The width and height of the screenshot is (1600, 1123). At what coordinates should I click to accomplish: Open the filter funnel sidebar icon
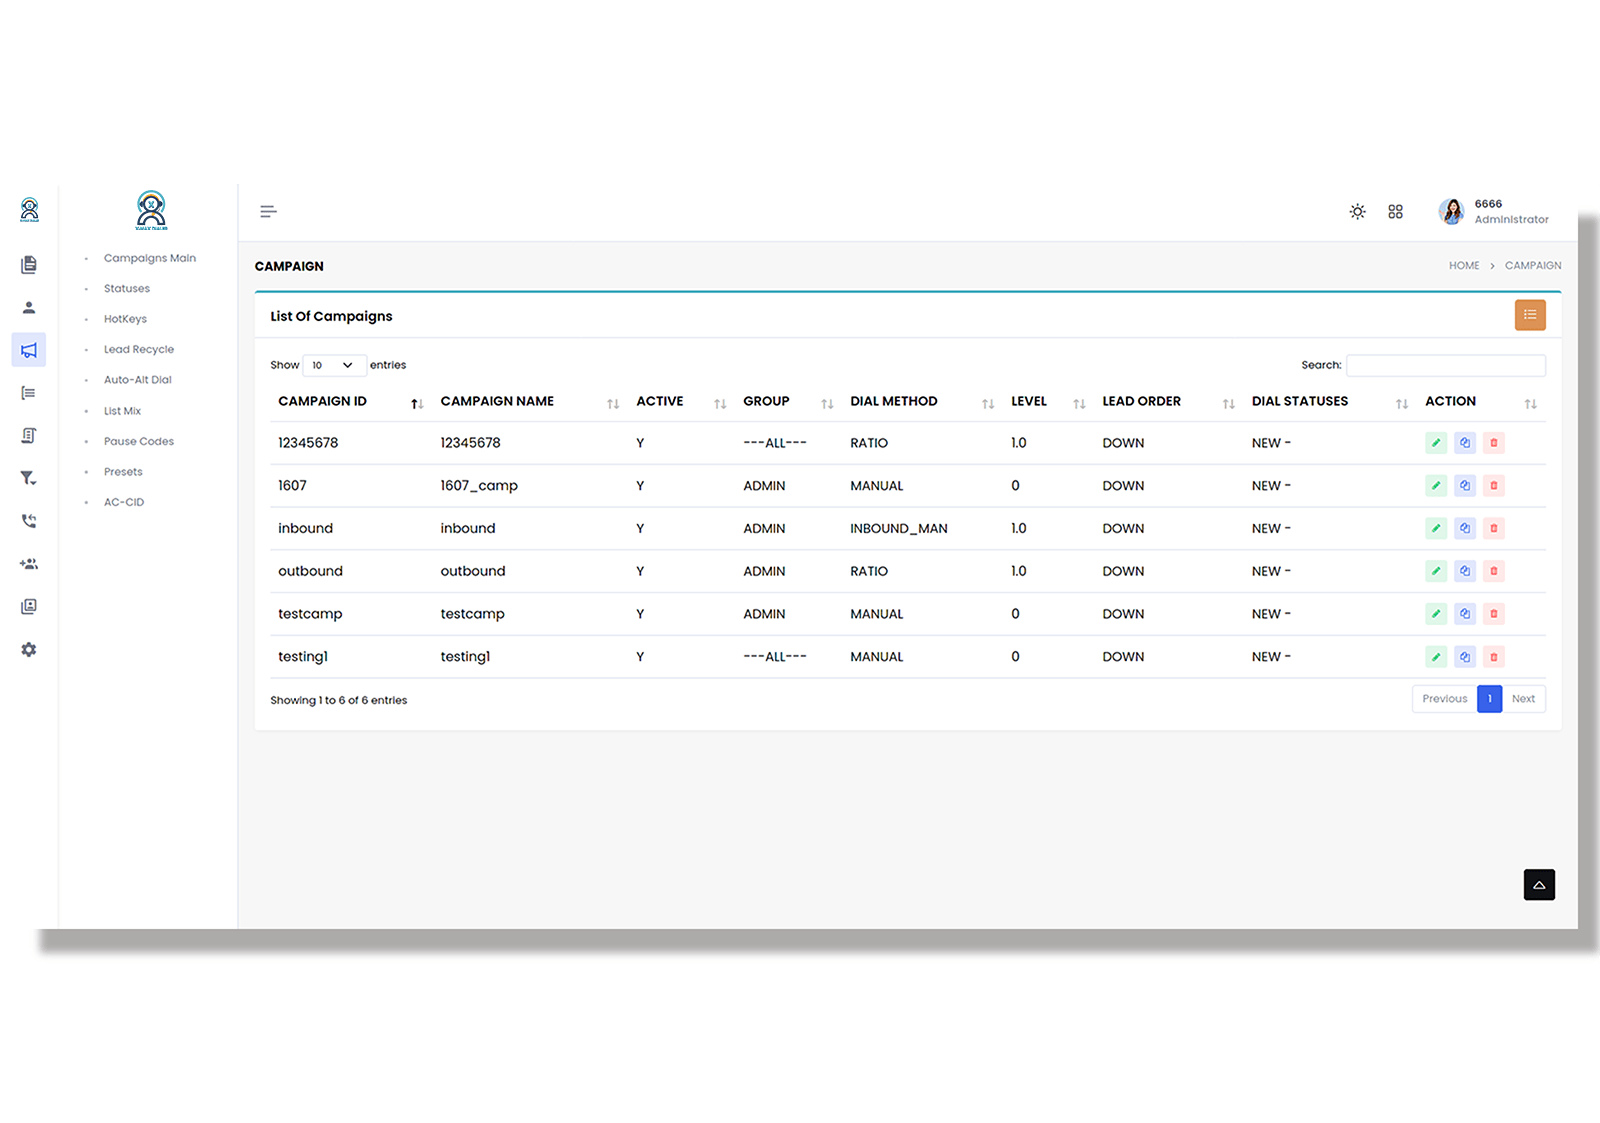[29, 479]
